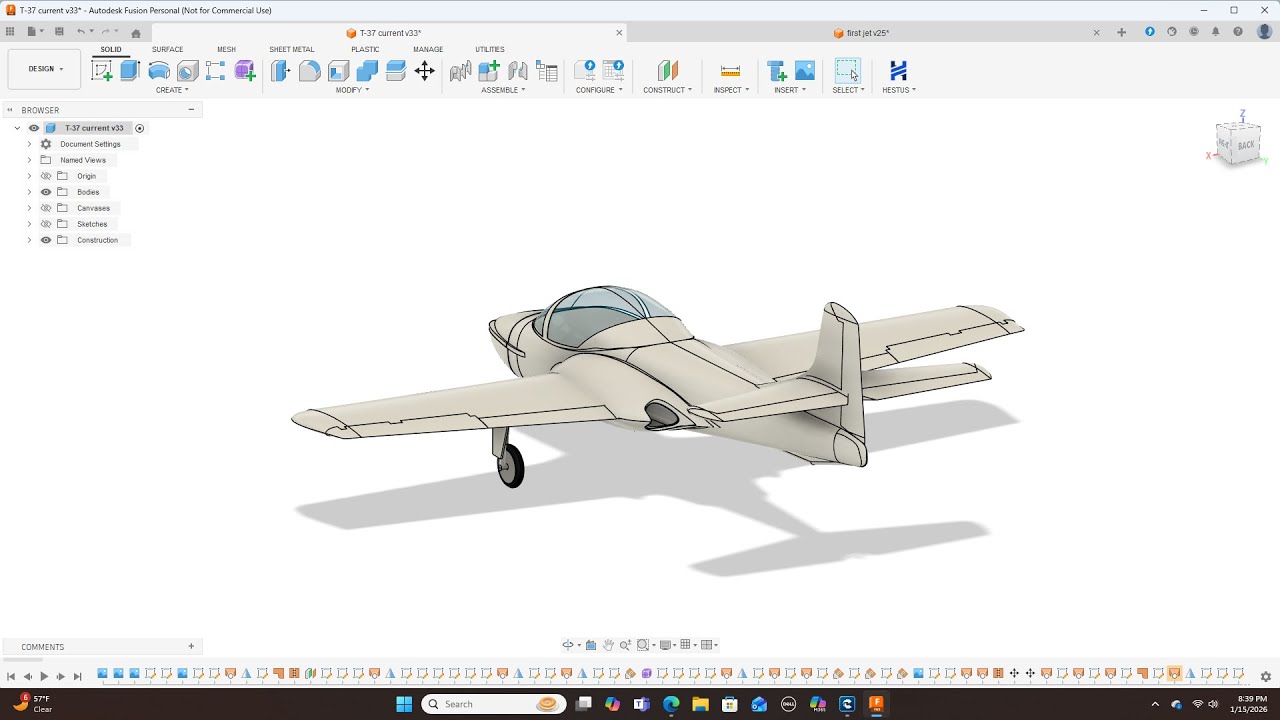Select the Create Sketch tool icon

(x=101, y=70)
